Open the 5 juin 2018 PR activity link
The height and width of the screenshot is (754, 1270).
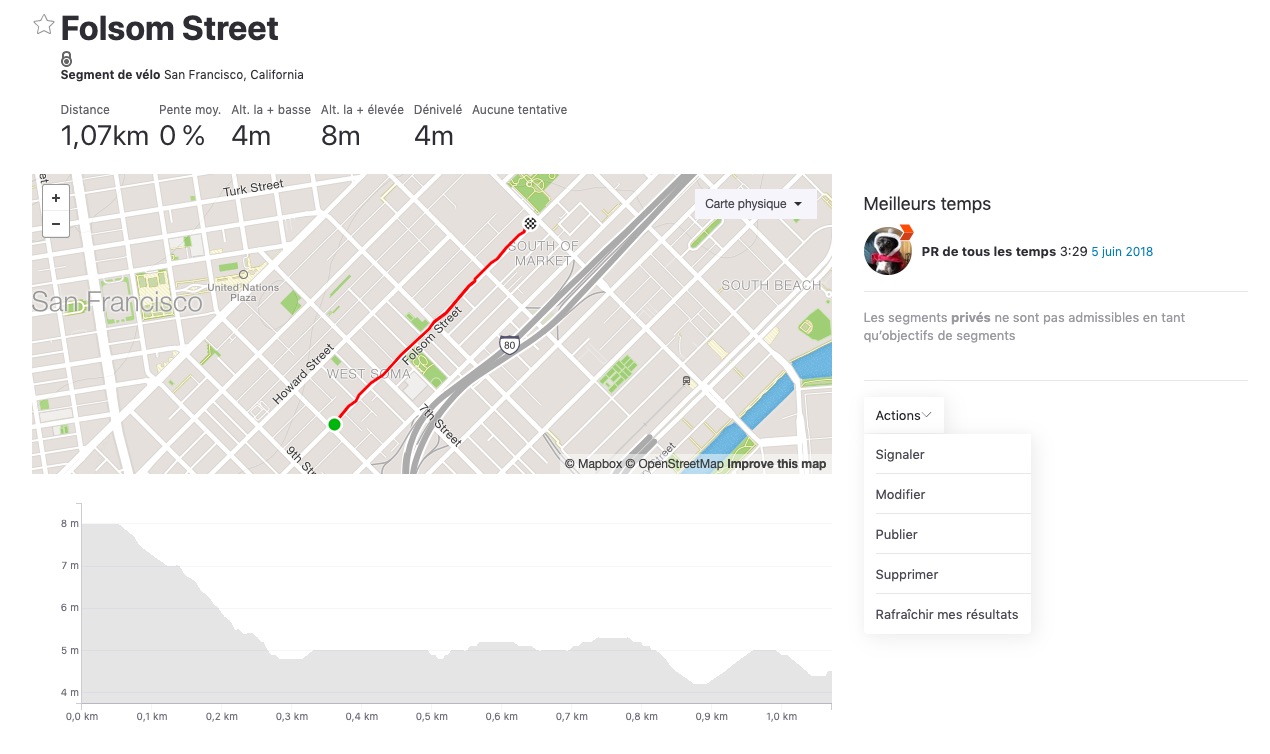(x=1122, y=252)
